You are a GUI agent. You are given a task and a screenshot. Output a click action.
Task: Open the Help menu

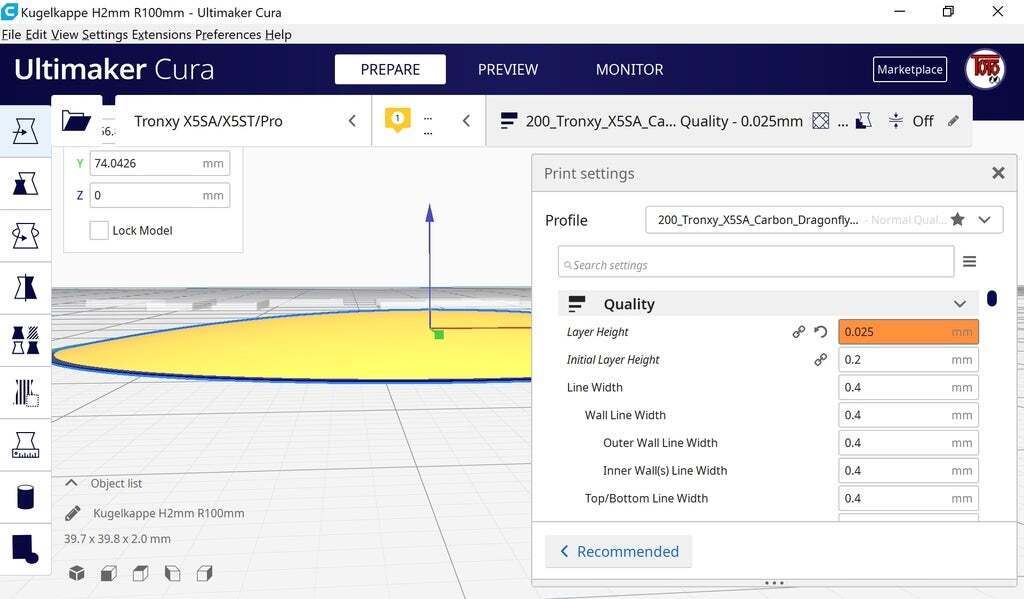278,35
